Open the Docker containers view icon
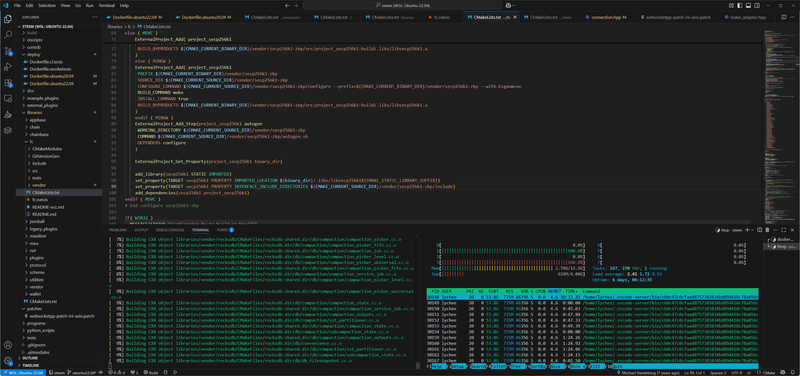 [x=8, y=130]
